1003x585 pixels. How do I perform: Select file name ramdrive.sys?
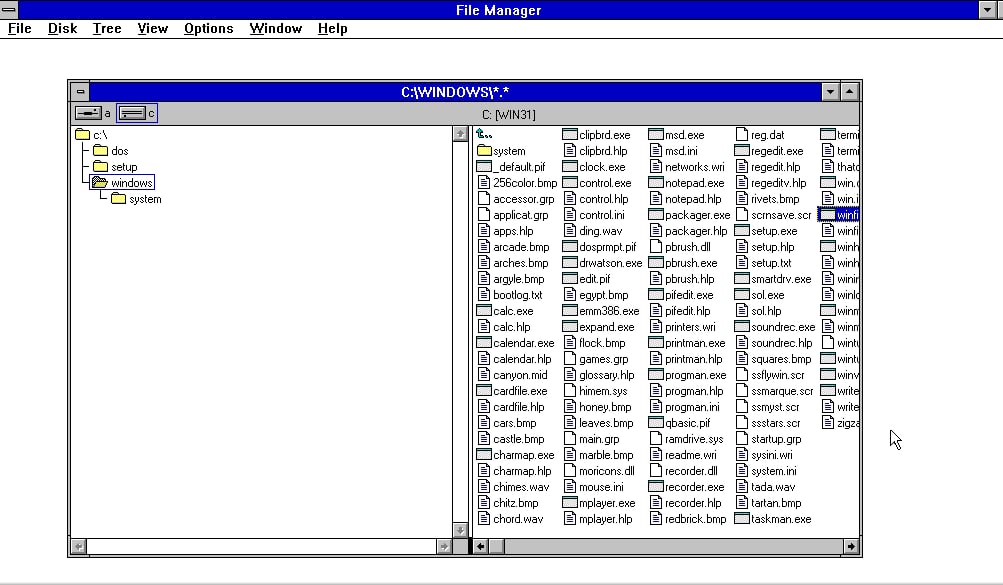tap(694, 439)
